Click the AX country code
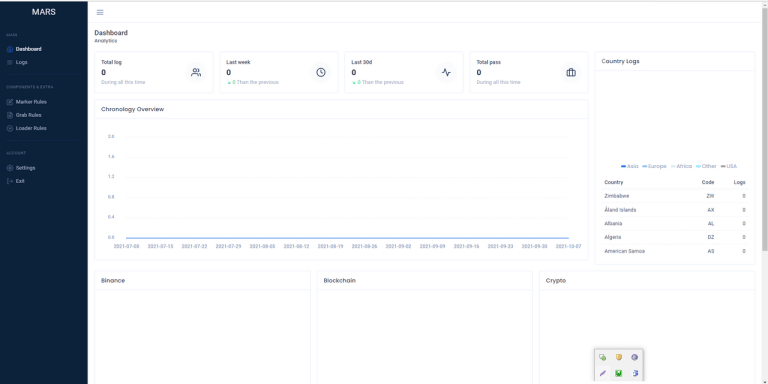Screen dimensions: 768x384 [x=711, y=210]
